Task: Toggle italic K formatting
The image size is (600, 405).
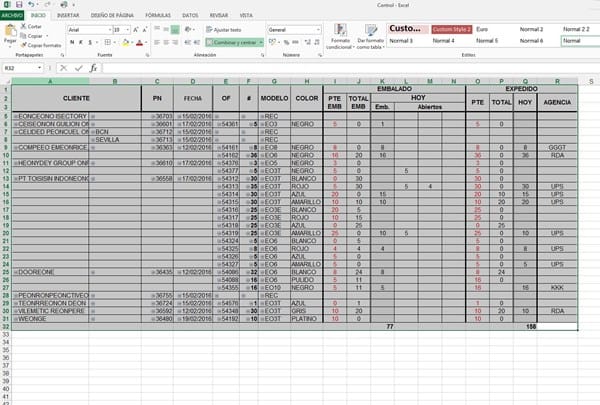Action: (x=81, y=42)
